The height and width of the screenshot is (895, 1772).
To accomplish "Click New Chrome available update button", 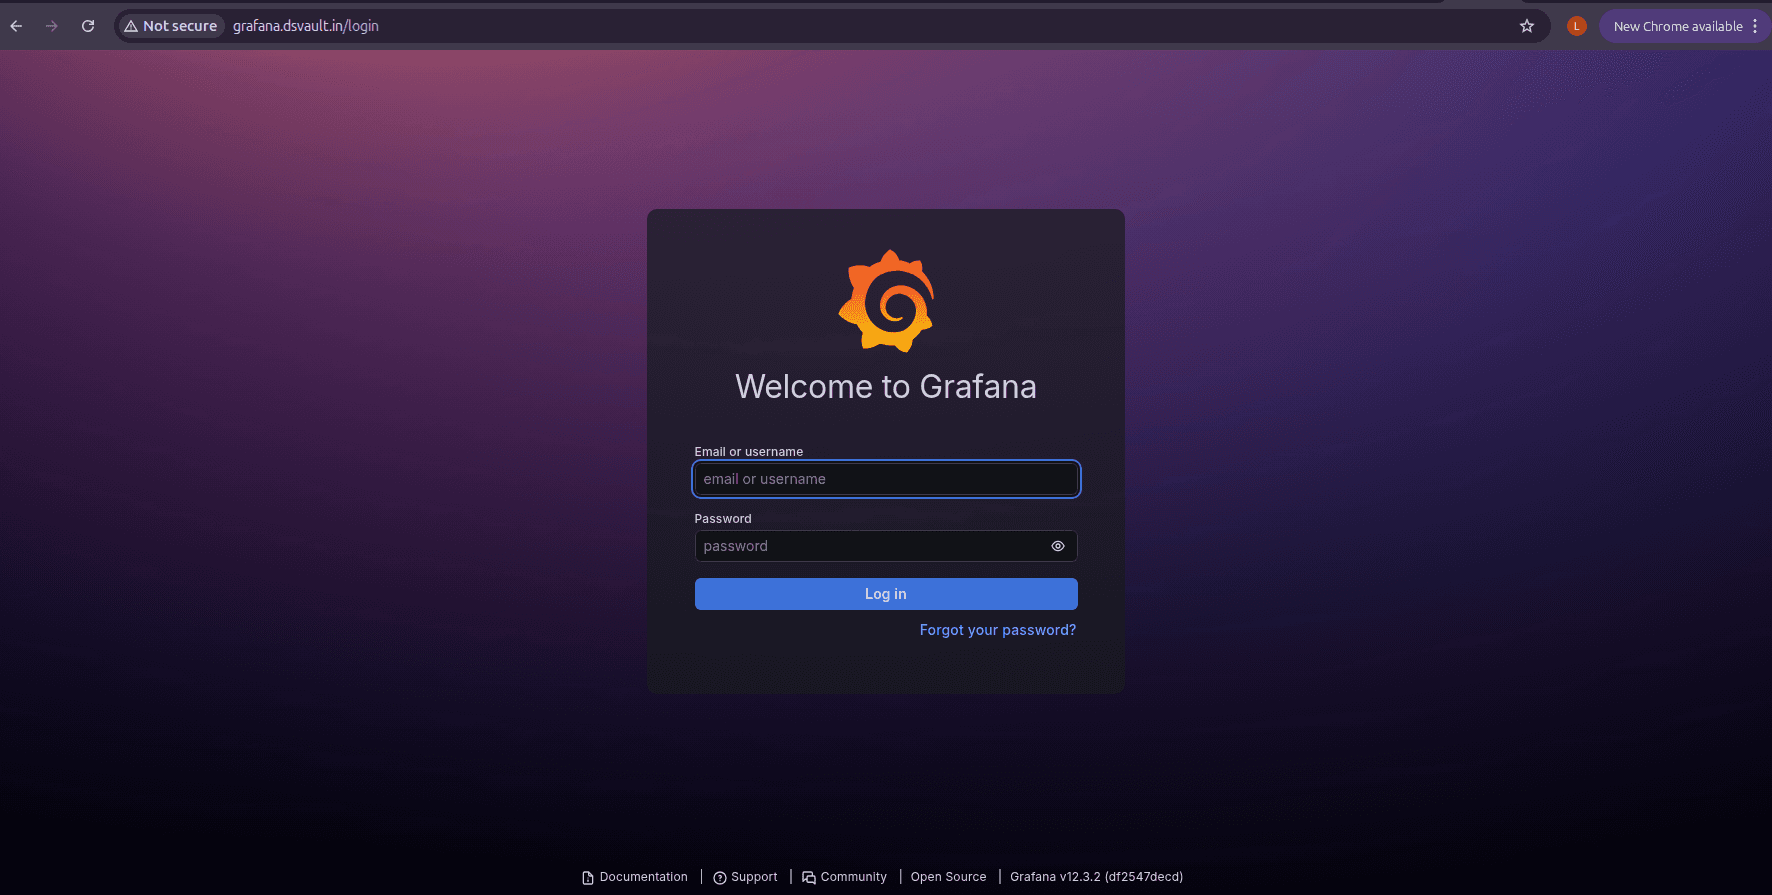I will pos(1677,26).
